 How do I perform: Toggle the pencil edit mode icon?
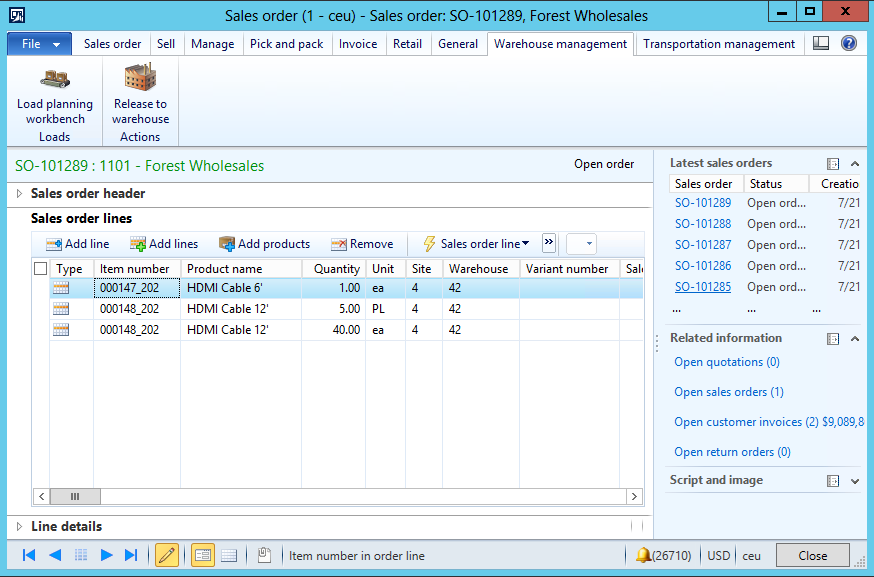coord(167,555)
